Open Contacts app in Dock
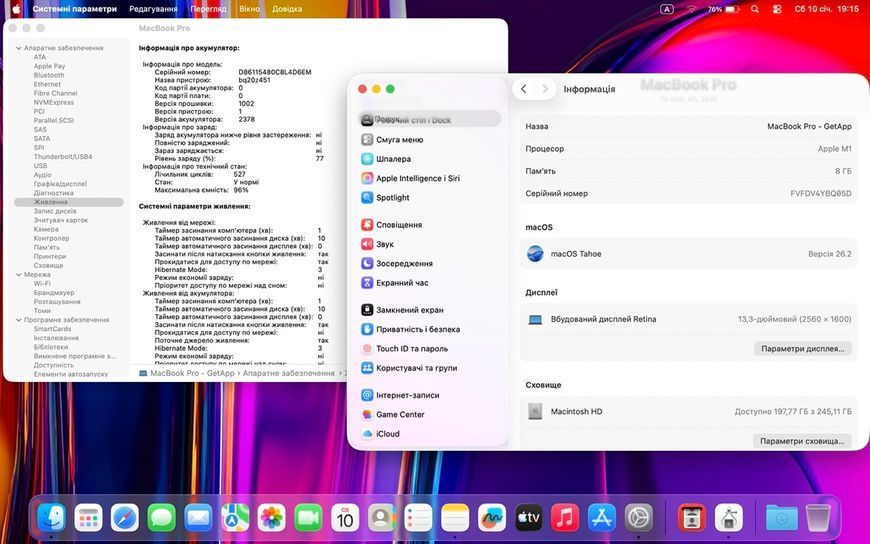This screenshot has height=544, width=870. coord(382,518)
